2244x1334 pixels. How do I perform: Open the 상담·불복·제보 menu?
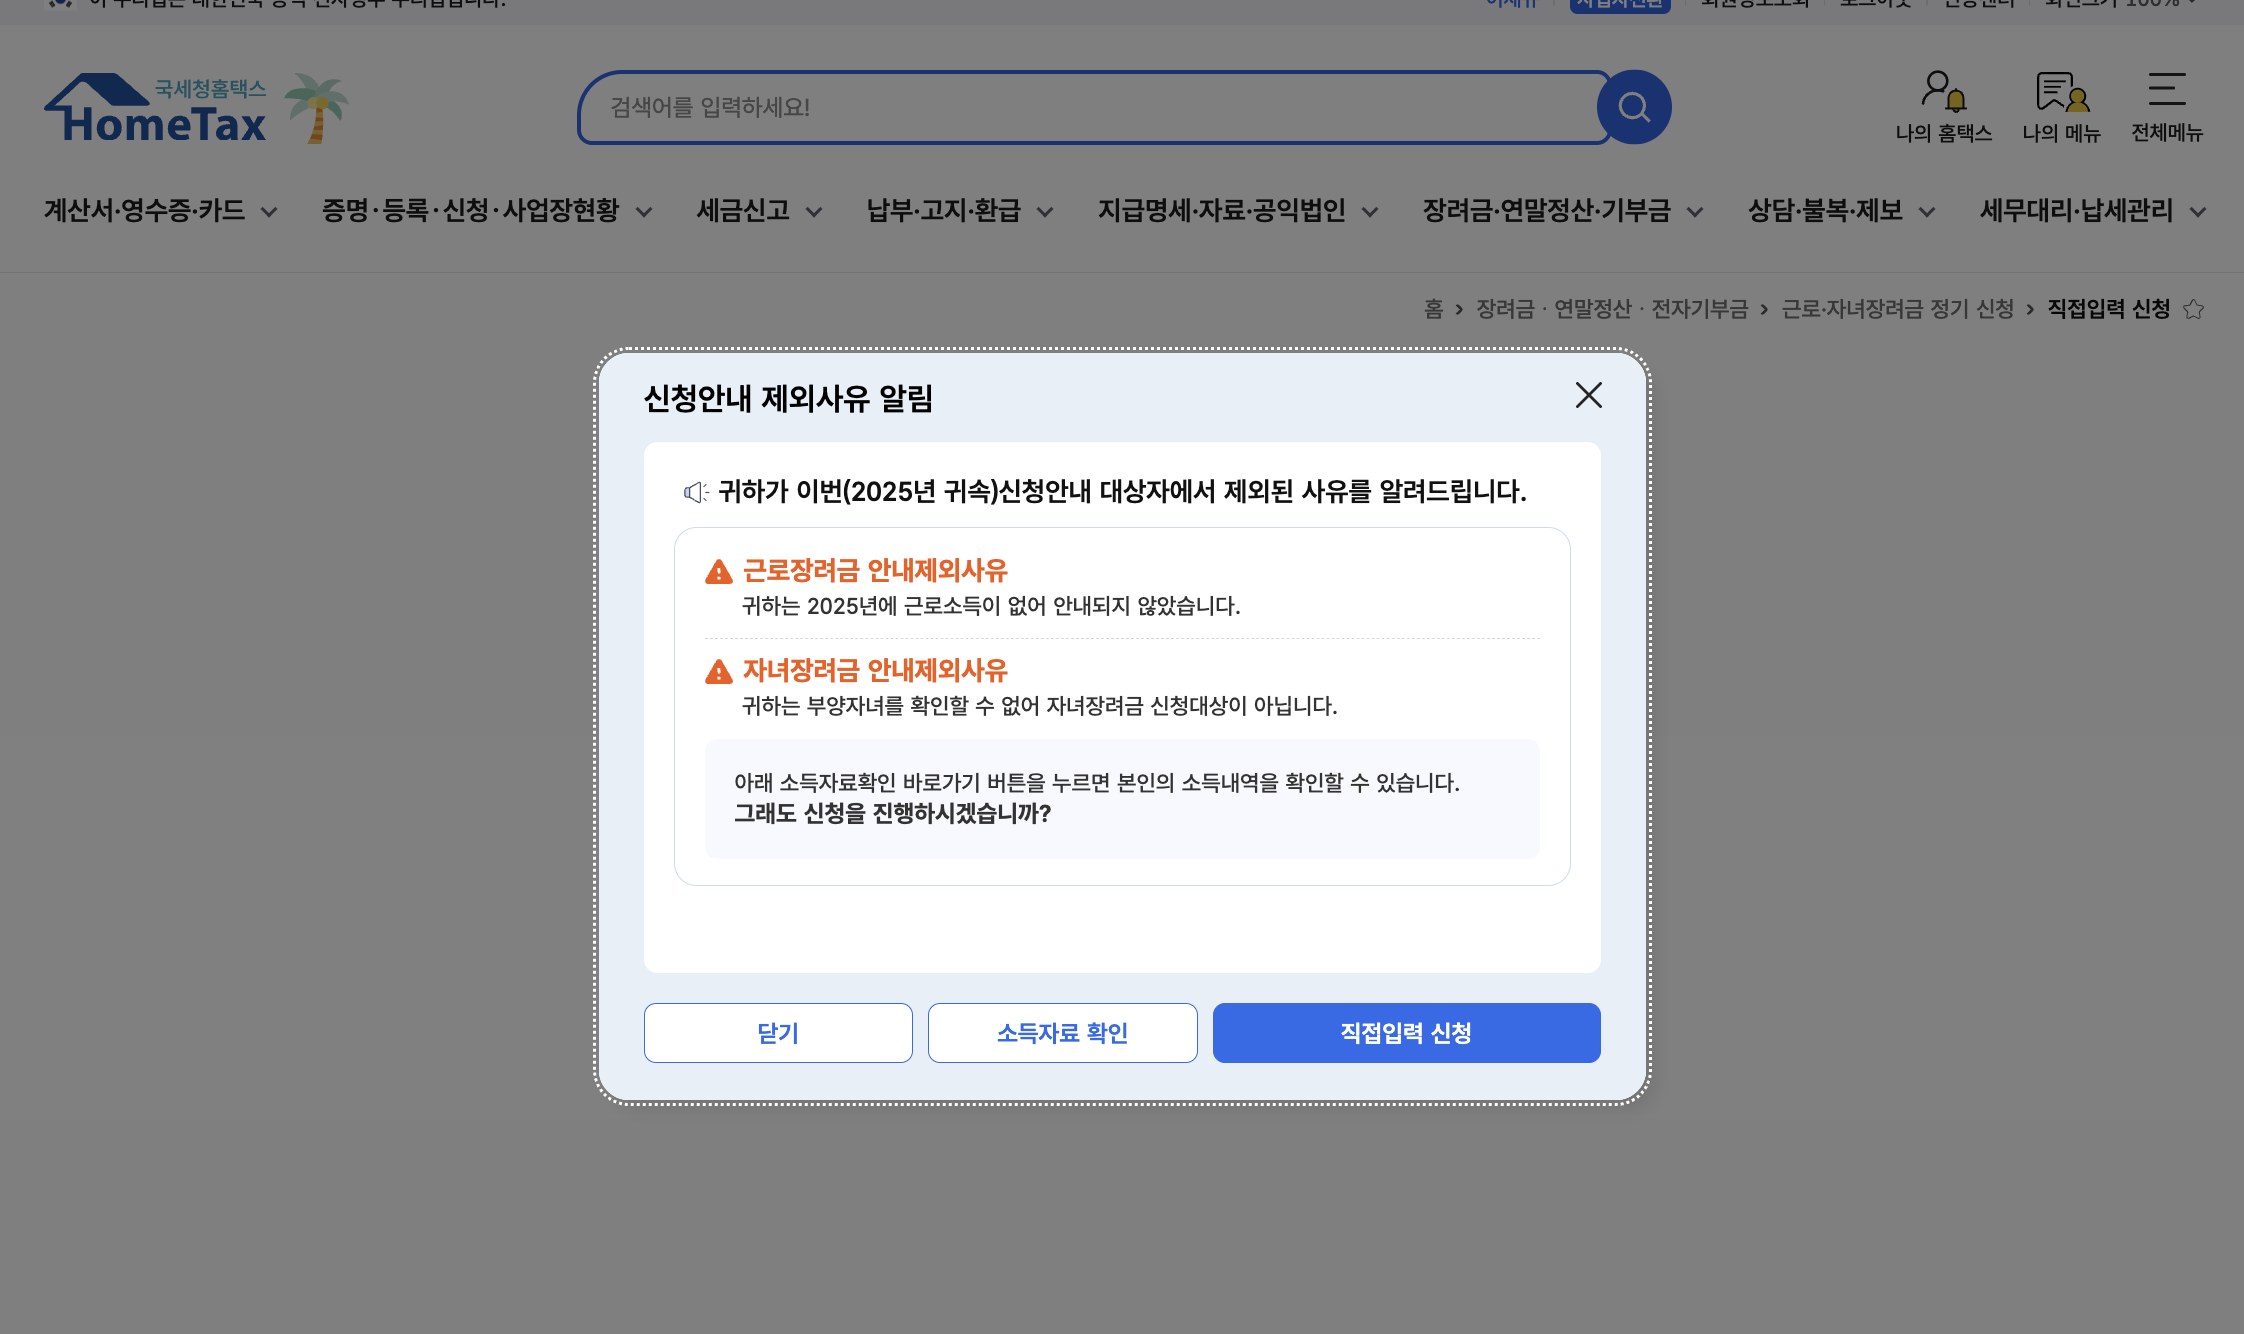[x=1825, y=211]
